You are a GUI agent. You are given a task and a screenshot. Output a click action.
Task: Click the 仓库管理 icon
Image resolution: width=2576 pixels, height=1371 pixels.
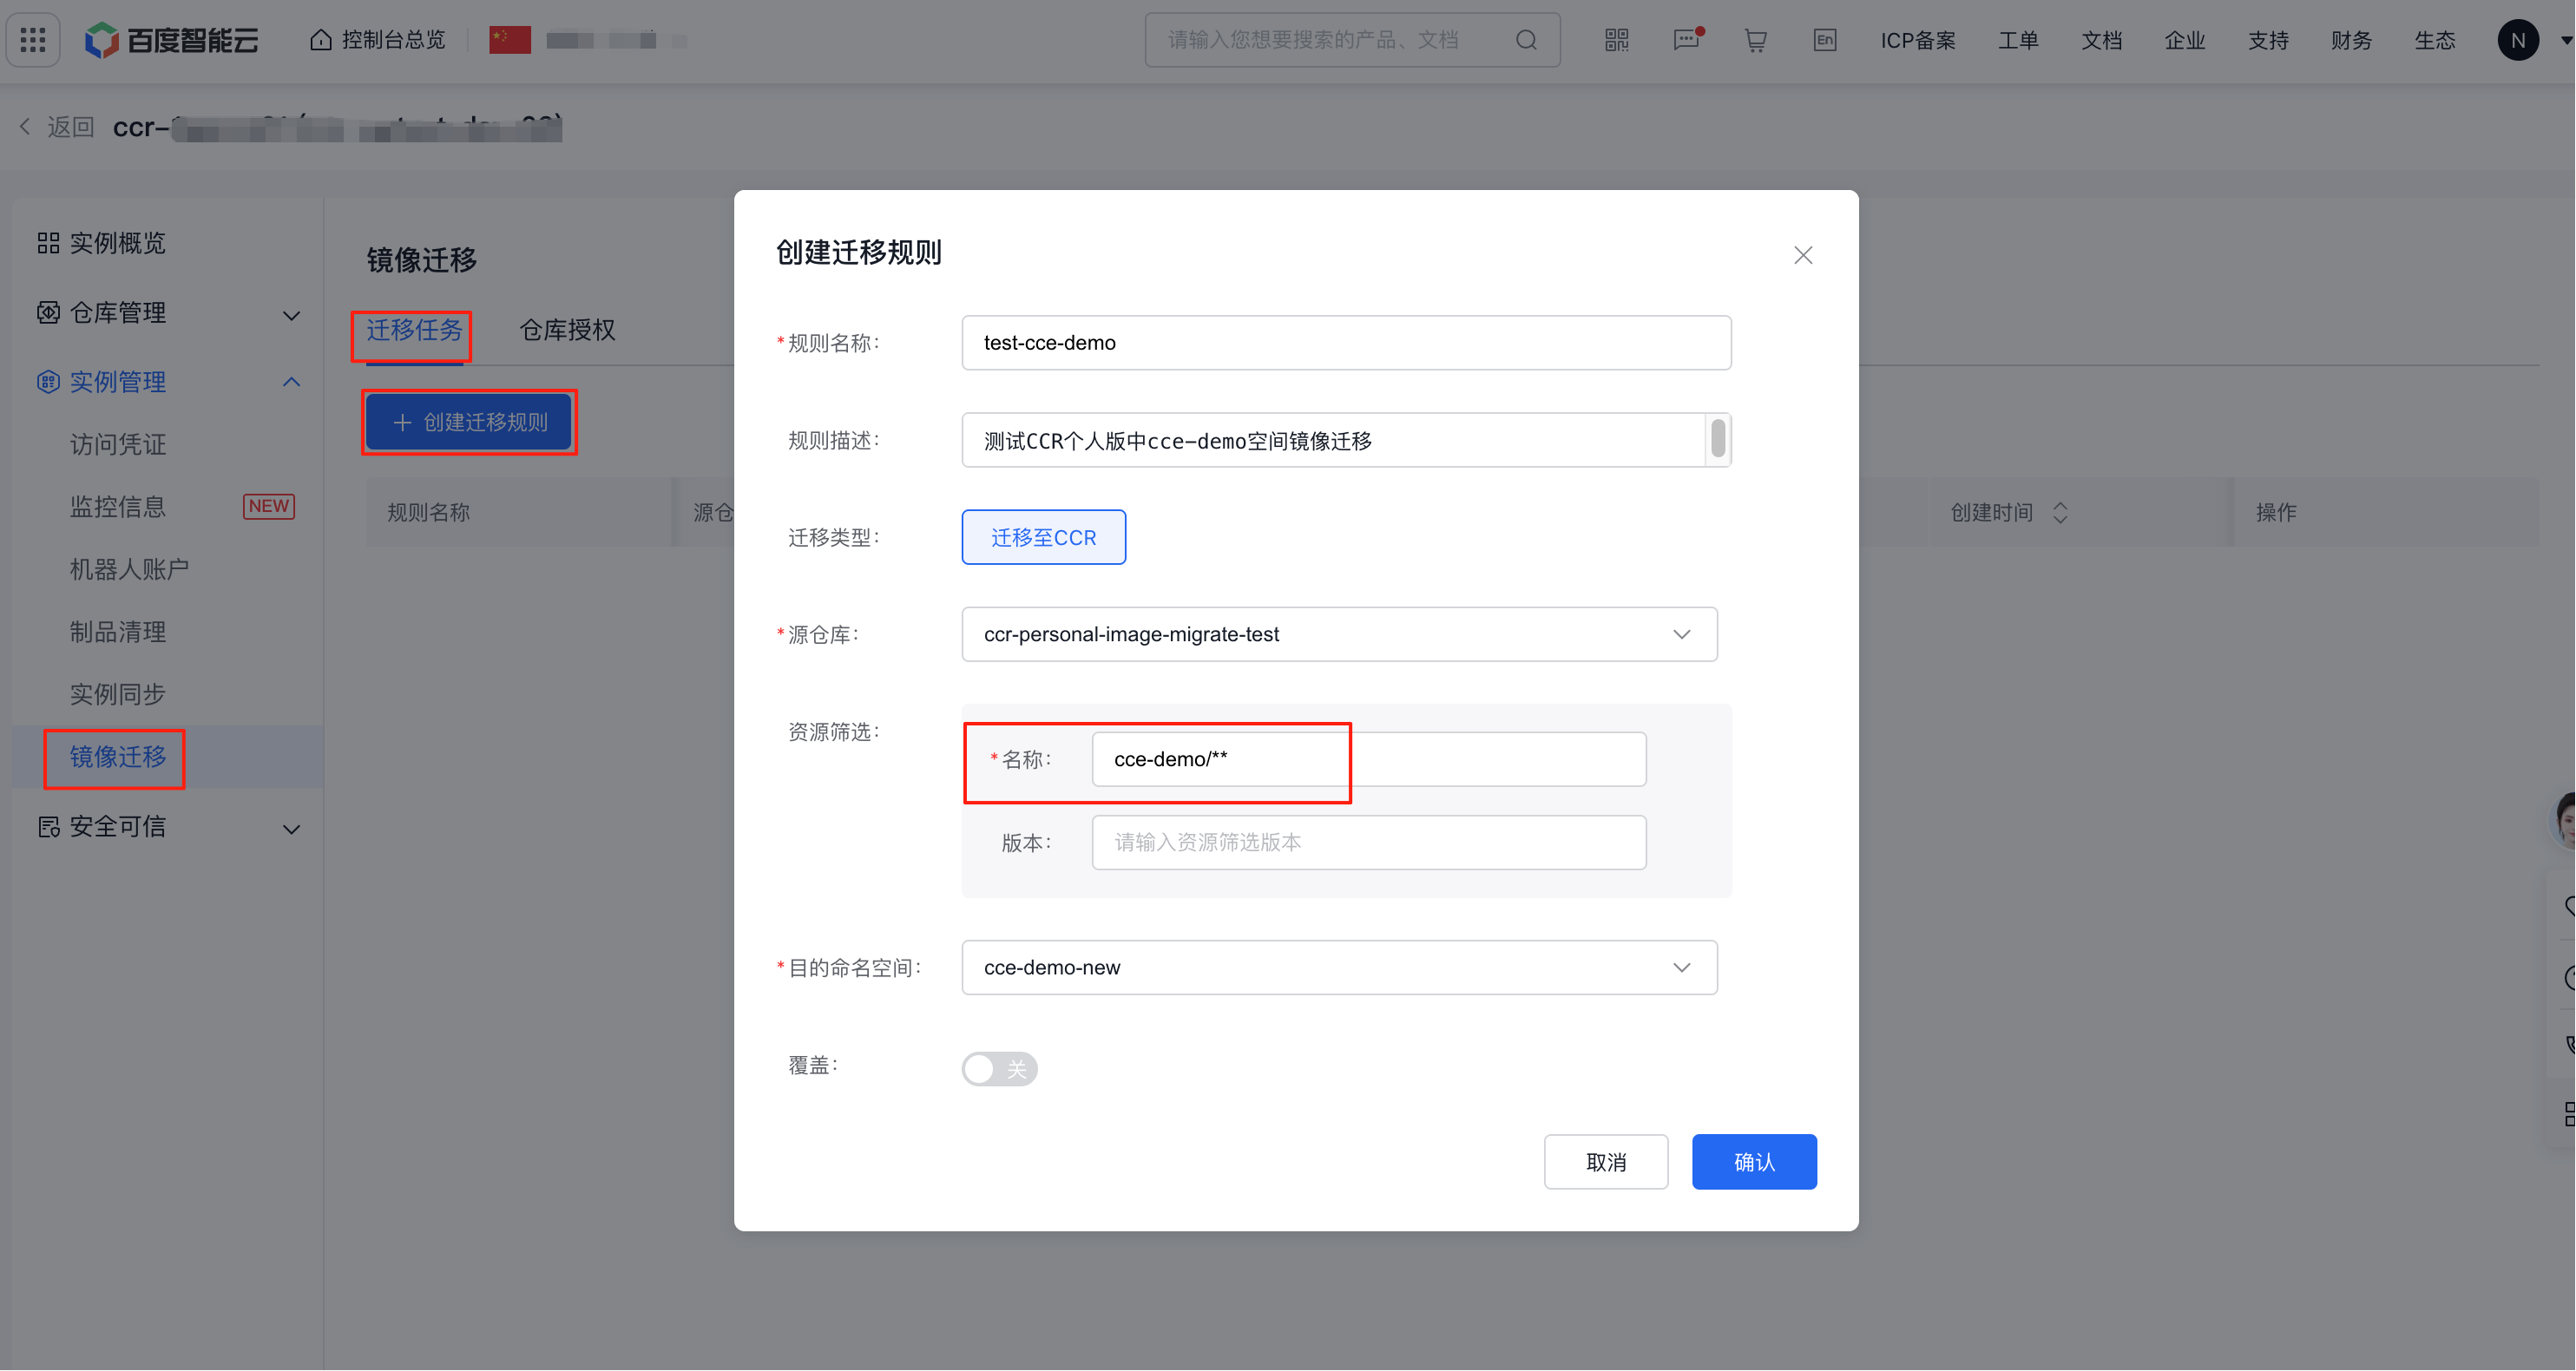tap(48, 313)
